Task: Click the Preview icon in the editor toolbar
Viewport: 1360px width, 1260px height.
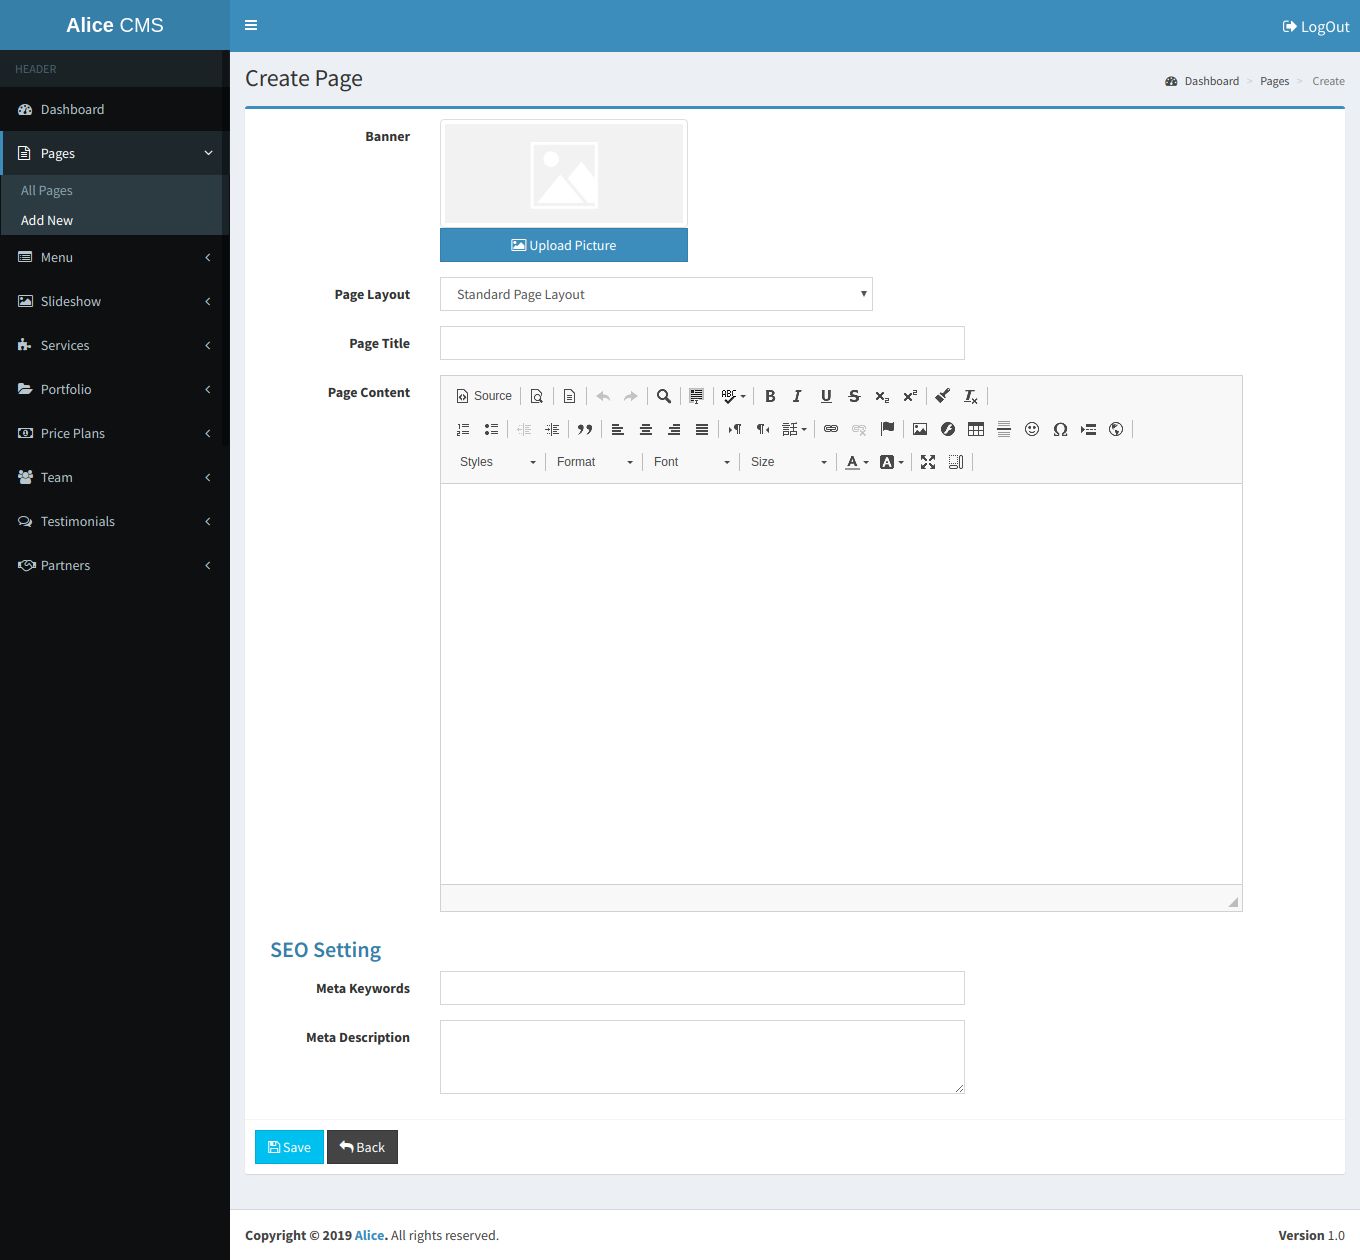Action: click(537, 396)
